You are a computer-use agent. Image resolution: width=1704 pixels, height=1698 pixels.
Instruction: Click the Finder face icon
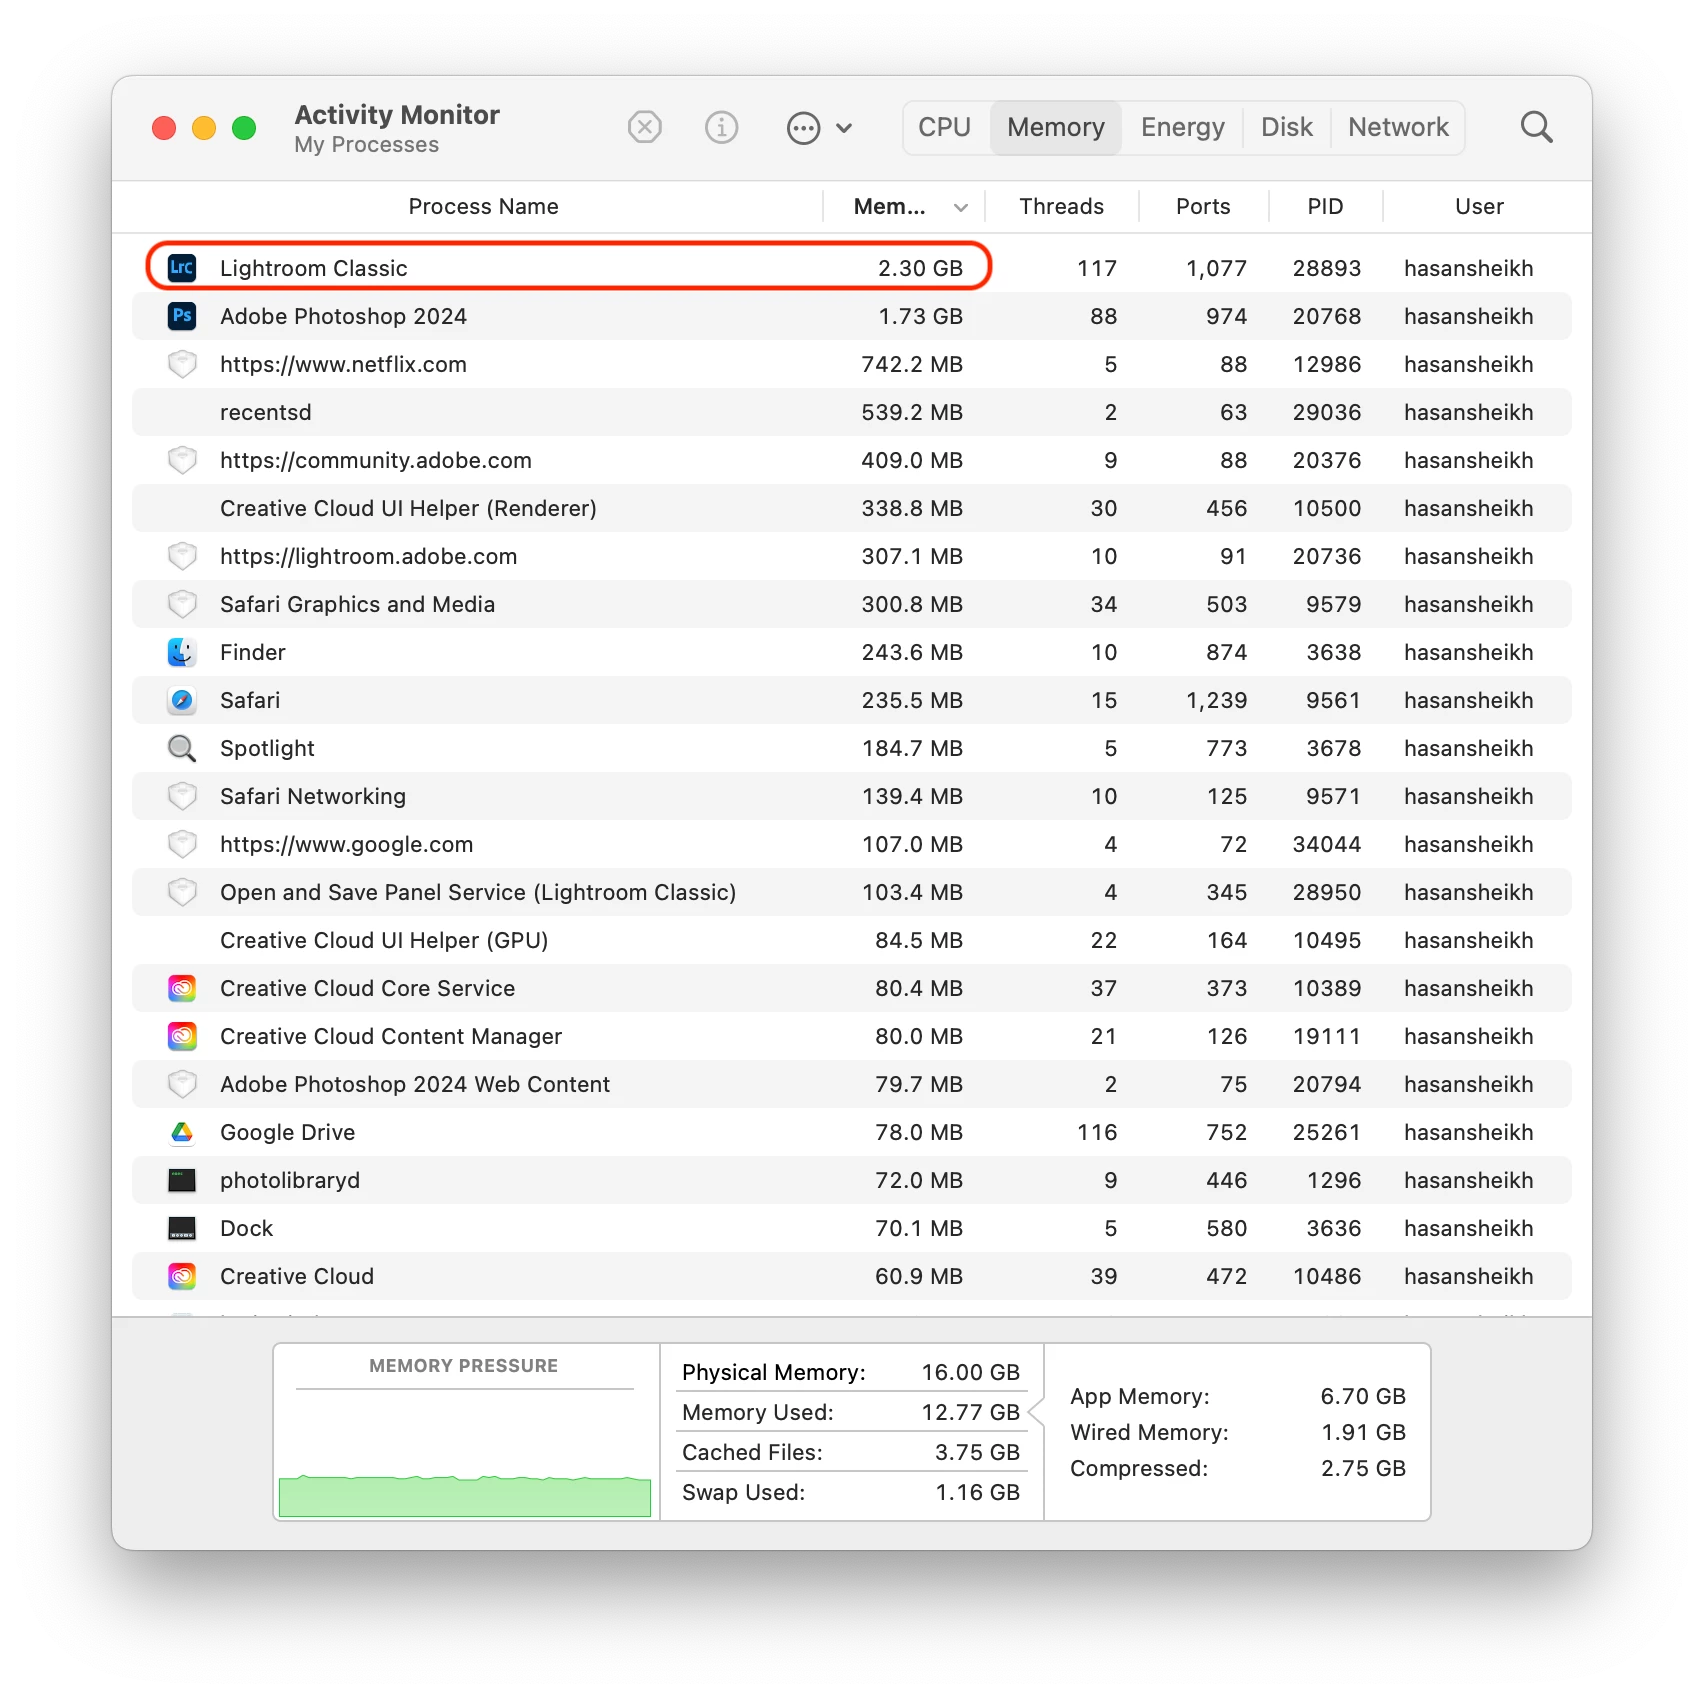coord(182,652)
